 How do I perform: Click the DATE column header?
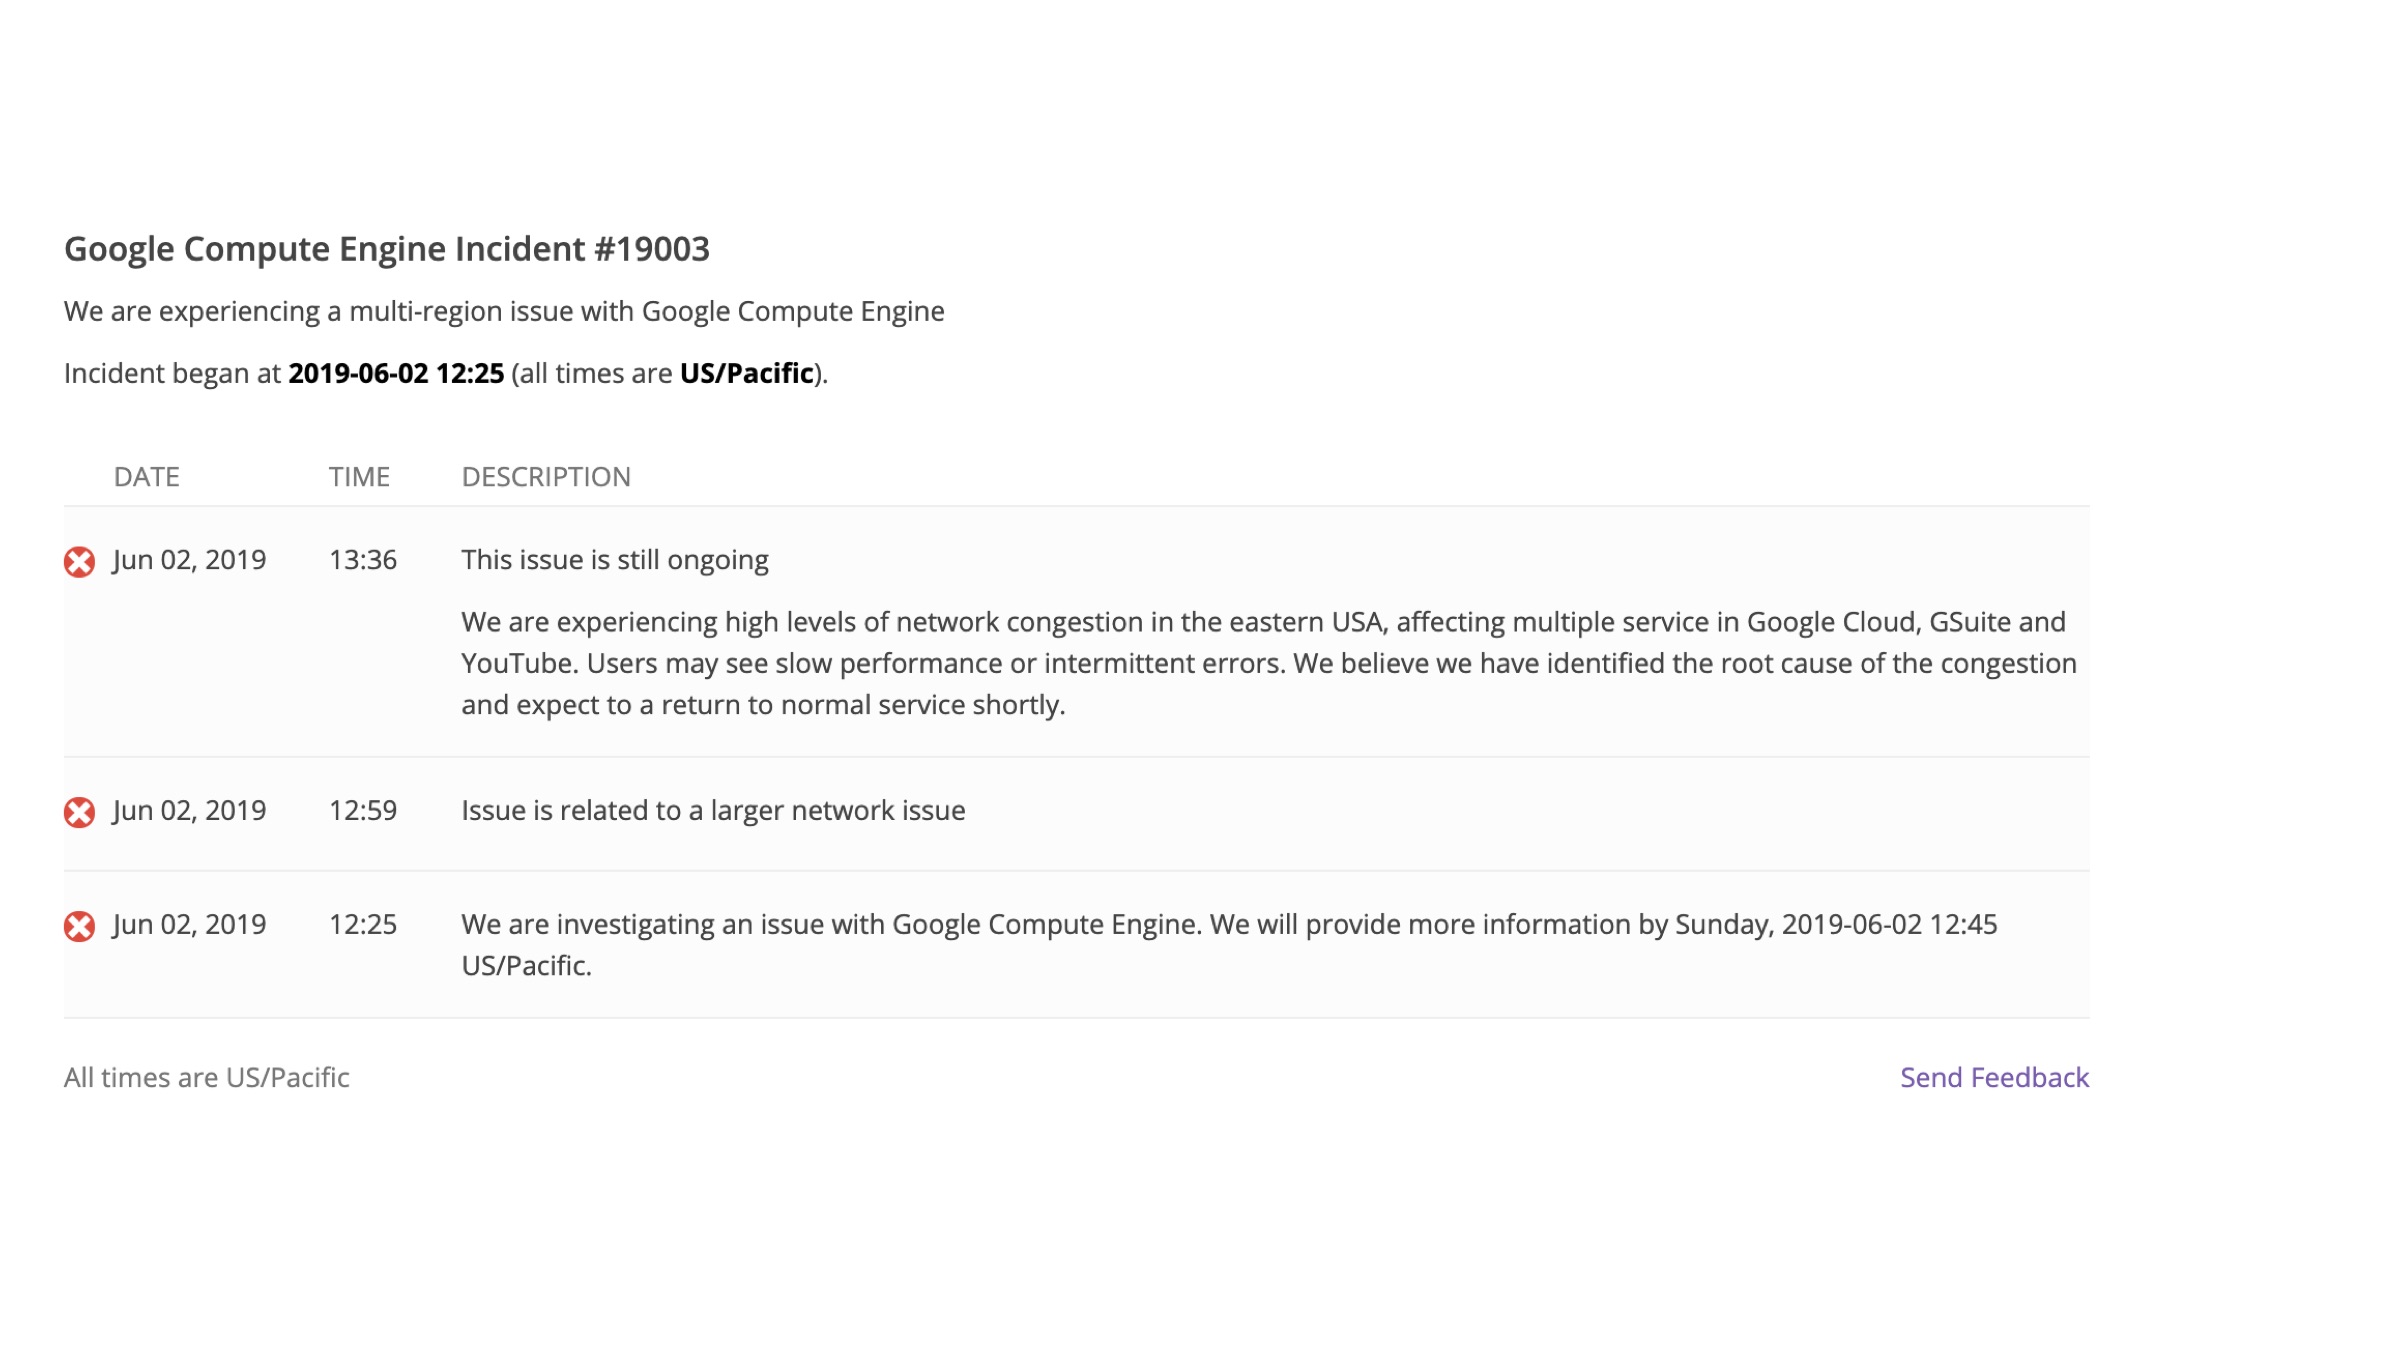pos(147,477)
